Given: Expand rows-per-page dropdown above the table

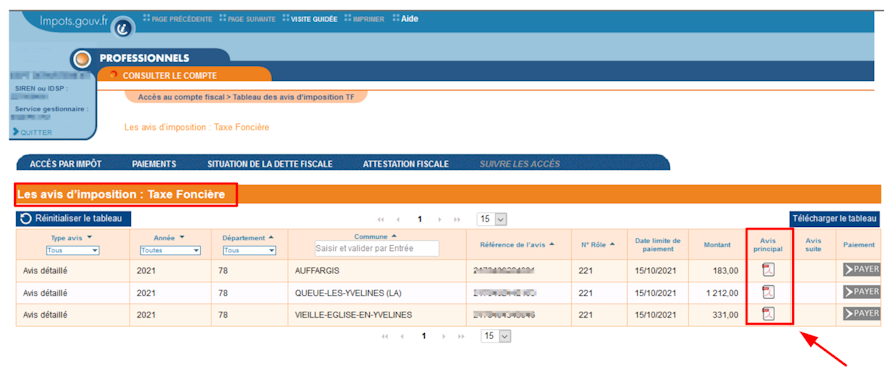Looking at the screenshot, I should click(493, 219).
